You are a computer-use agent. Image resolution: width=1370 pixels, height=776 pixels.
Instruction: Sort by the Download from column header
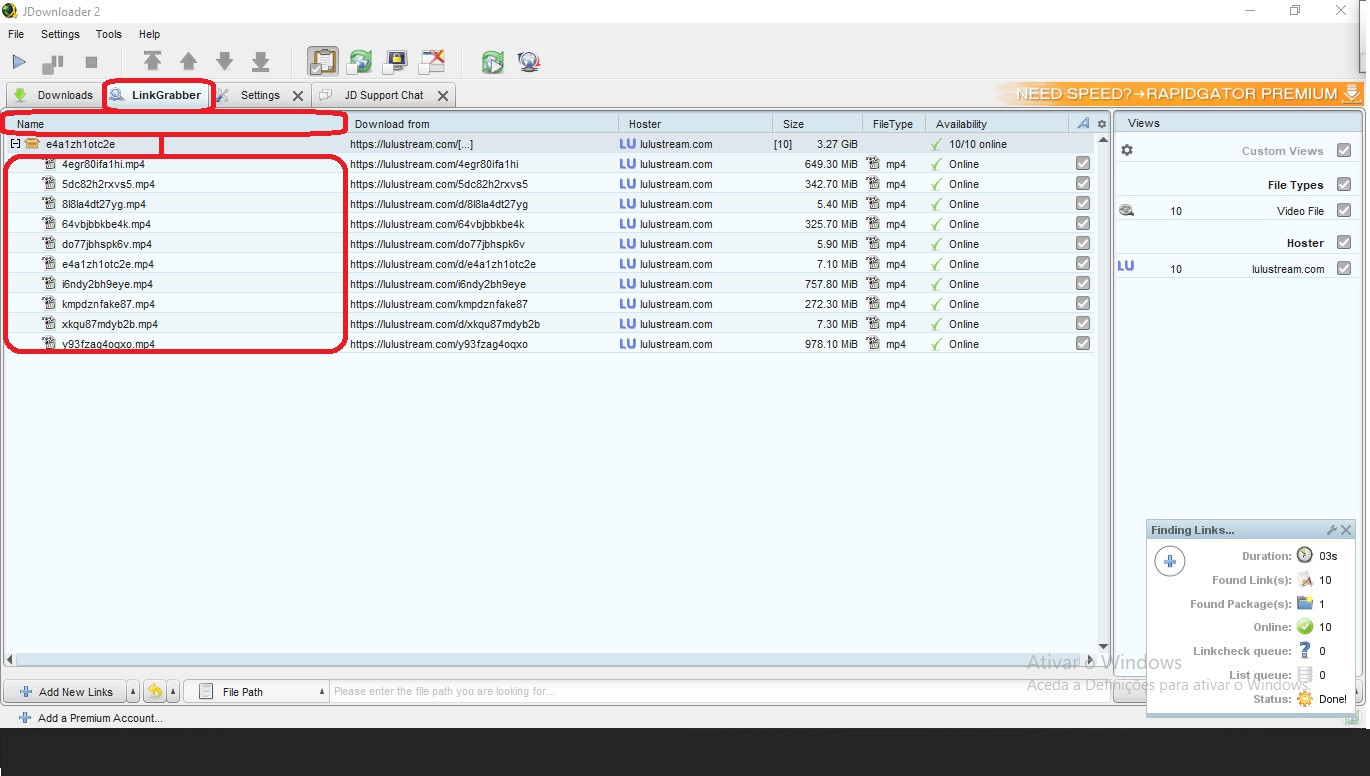482,124
